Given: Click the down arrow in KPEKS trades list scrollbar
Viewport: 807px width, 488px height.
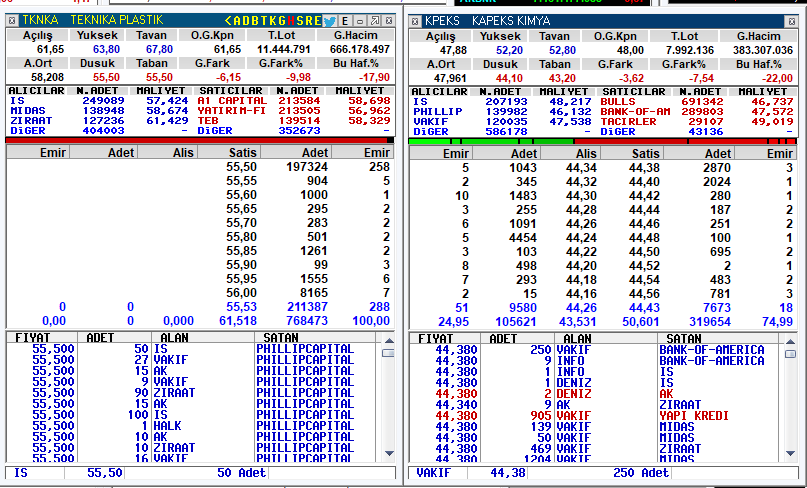Looking at the screenshot, I should click(791, 454).
